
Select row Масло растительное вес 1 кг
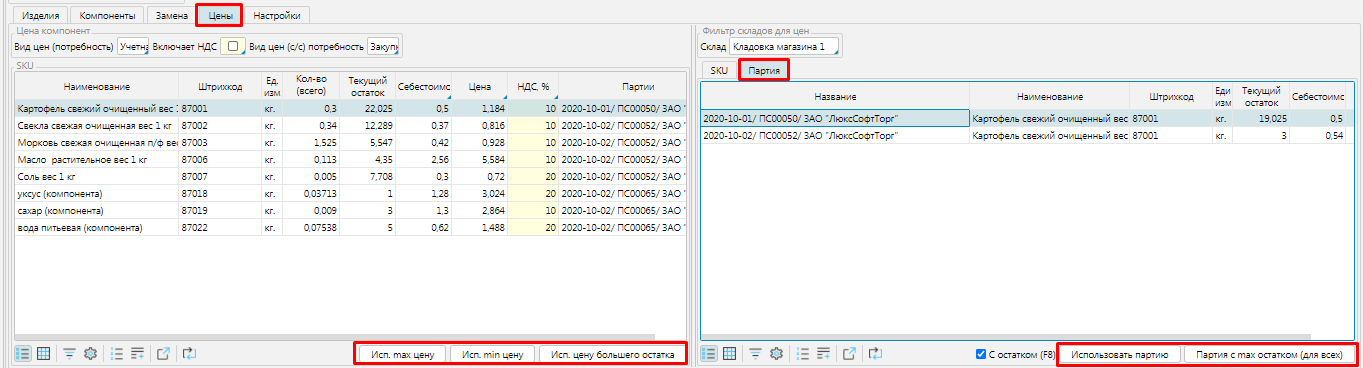click(x=348, y=160)
